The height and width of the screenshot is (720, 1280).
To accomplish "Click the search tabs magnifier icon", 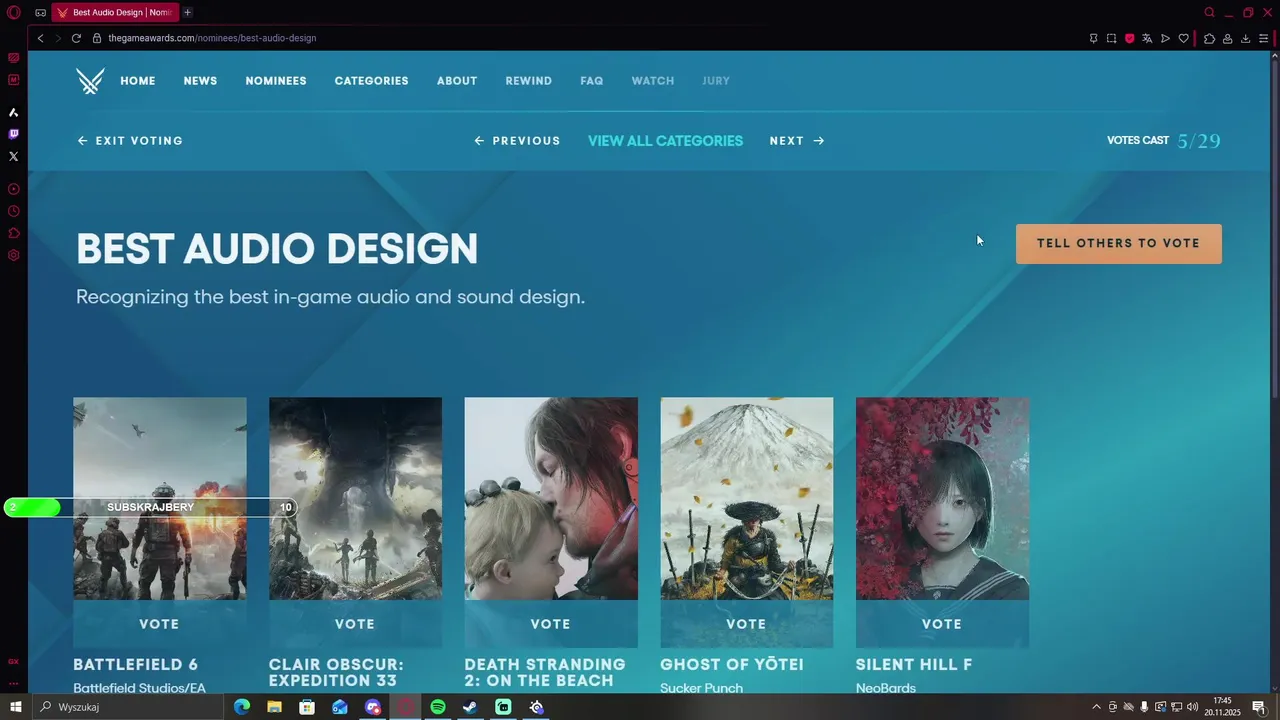I will click(x=1209, y=13).
